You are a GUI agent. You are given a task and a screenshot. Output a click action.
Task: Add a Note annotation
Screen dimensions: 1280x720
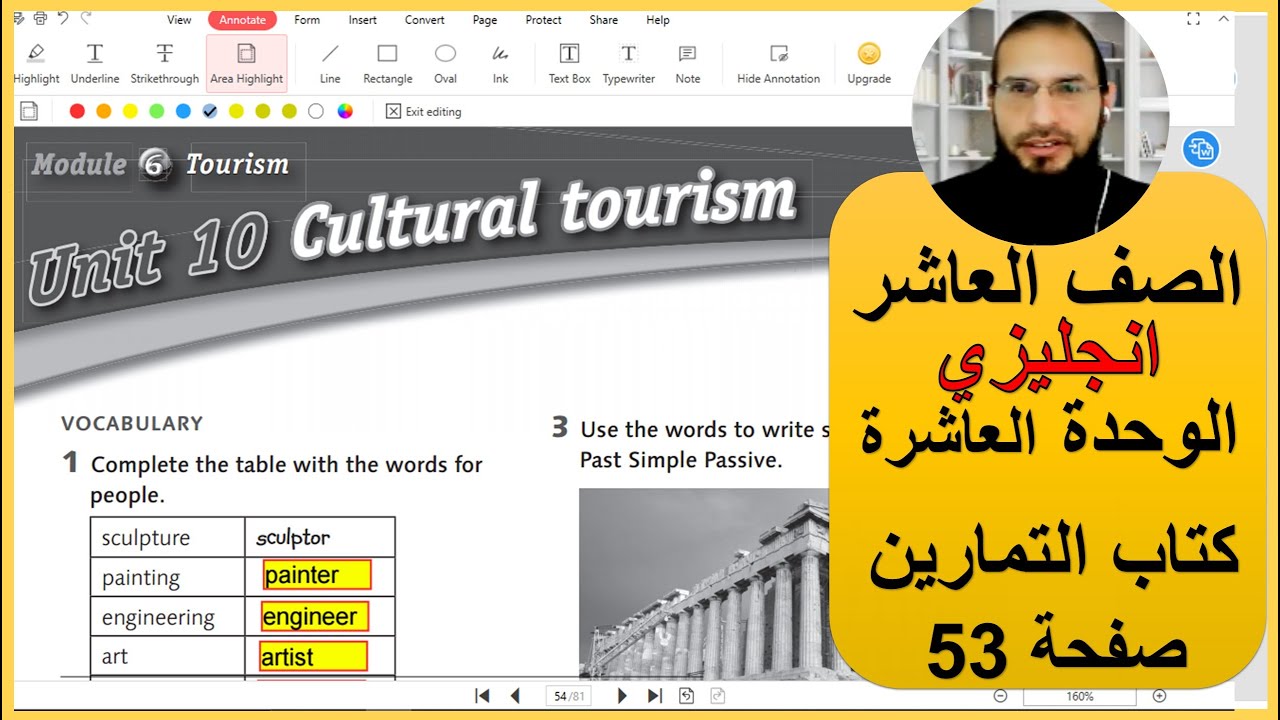688,63
